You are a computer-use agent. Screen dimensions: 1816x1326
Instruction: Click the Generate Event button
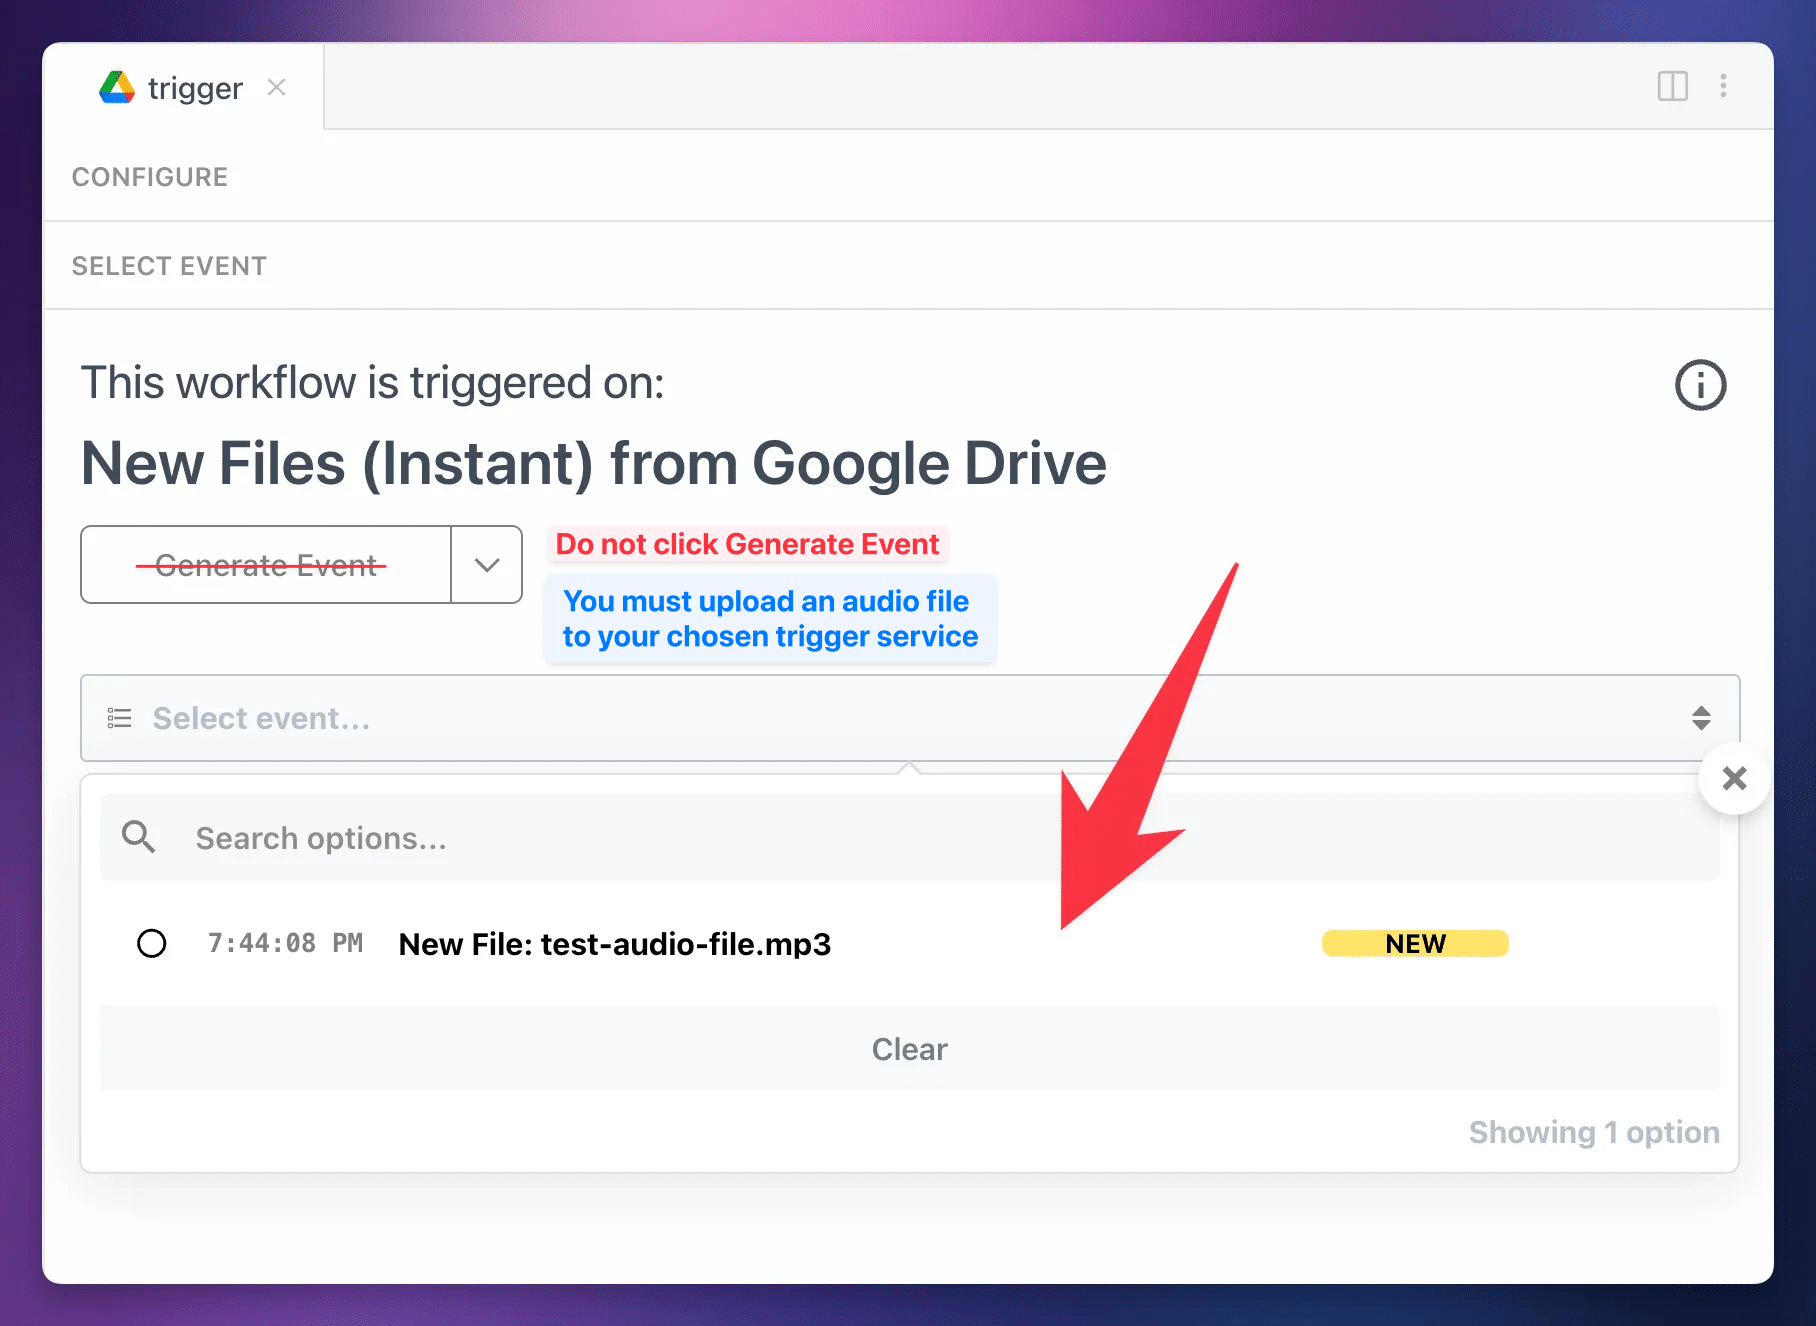click(266, 565)
